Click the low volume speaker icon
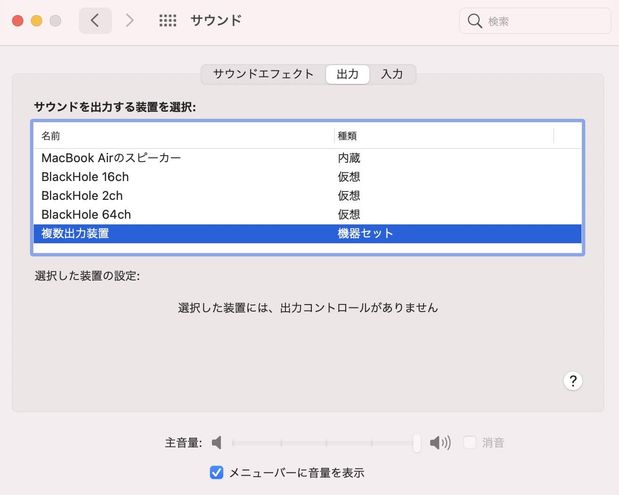 coord(216,442)
